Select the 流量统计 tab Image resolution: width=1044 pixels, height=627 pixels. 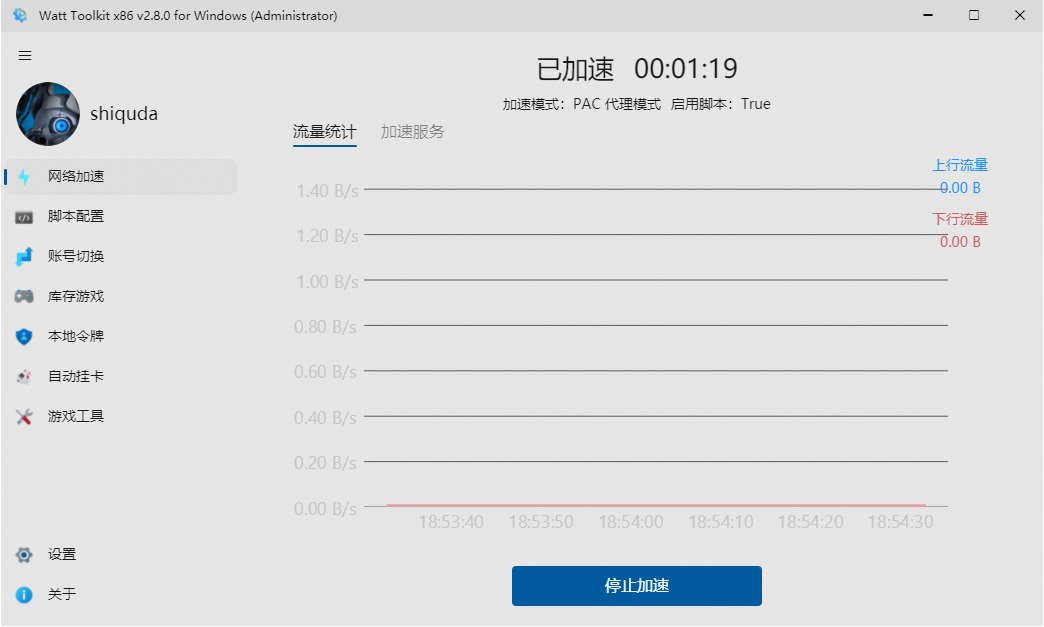324,131
